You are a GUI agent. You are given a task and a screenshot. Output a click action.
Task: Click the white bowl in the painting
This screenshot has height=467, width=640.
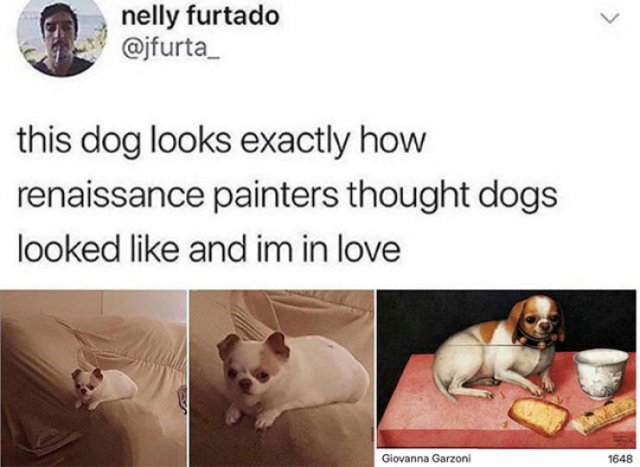click(x=600, y=374)
